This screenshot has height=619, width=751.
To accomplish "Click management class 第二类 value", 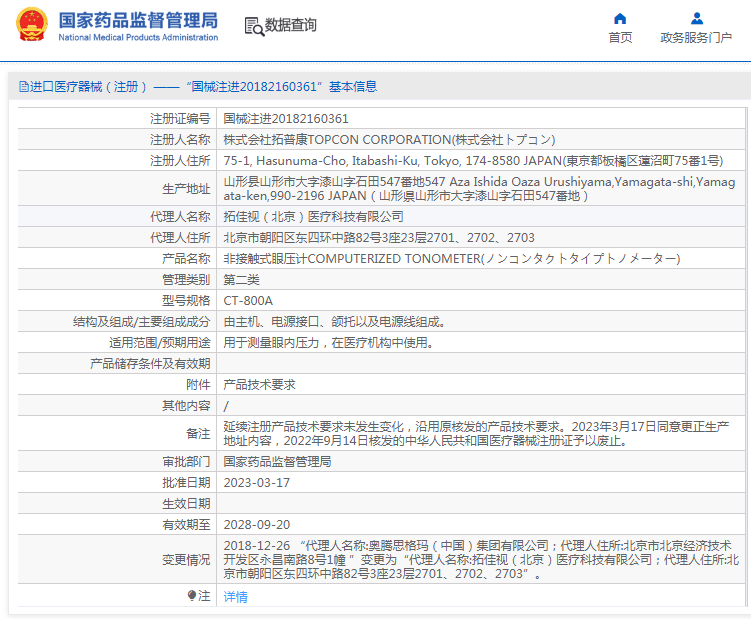I will pos(241,280).
